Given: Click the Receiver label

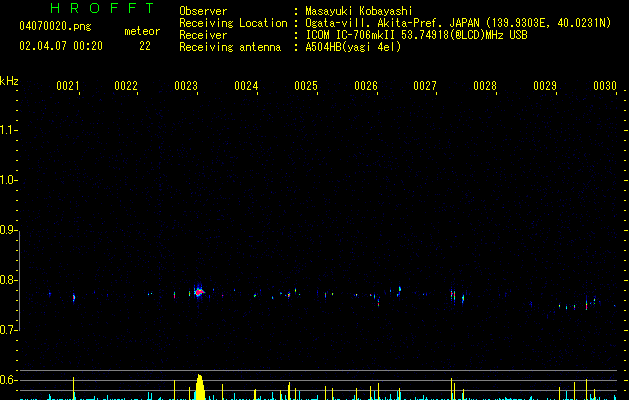Looking at the screenshot, I should (203, 35).
